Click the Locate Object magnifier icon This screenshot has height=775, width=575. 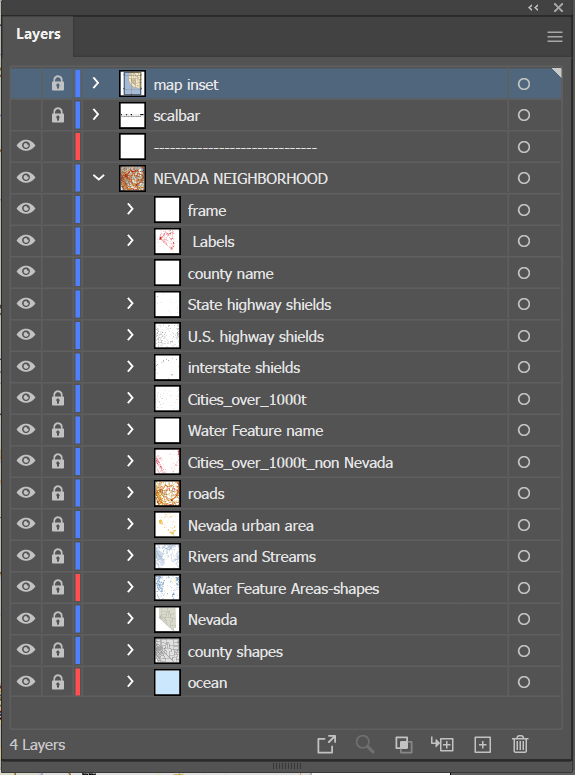(x=365, y=744)
